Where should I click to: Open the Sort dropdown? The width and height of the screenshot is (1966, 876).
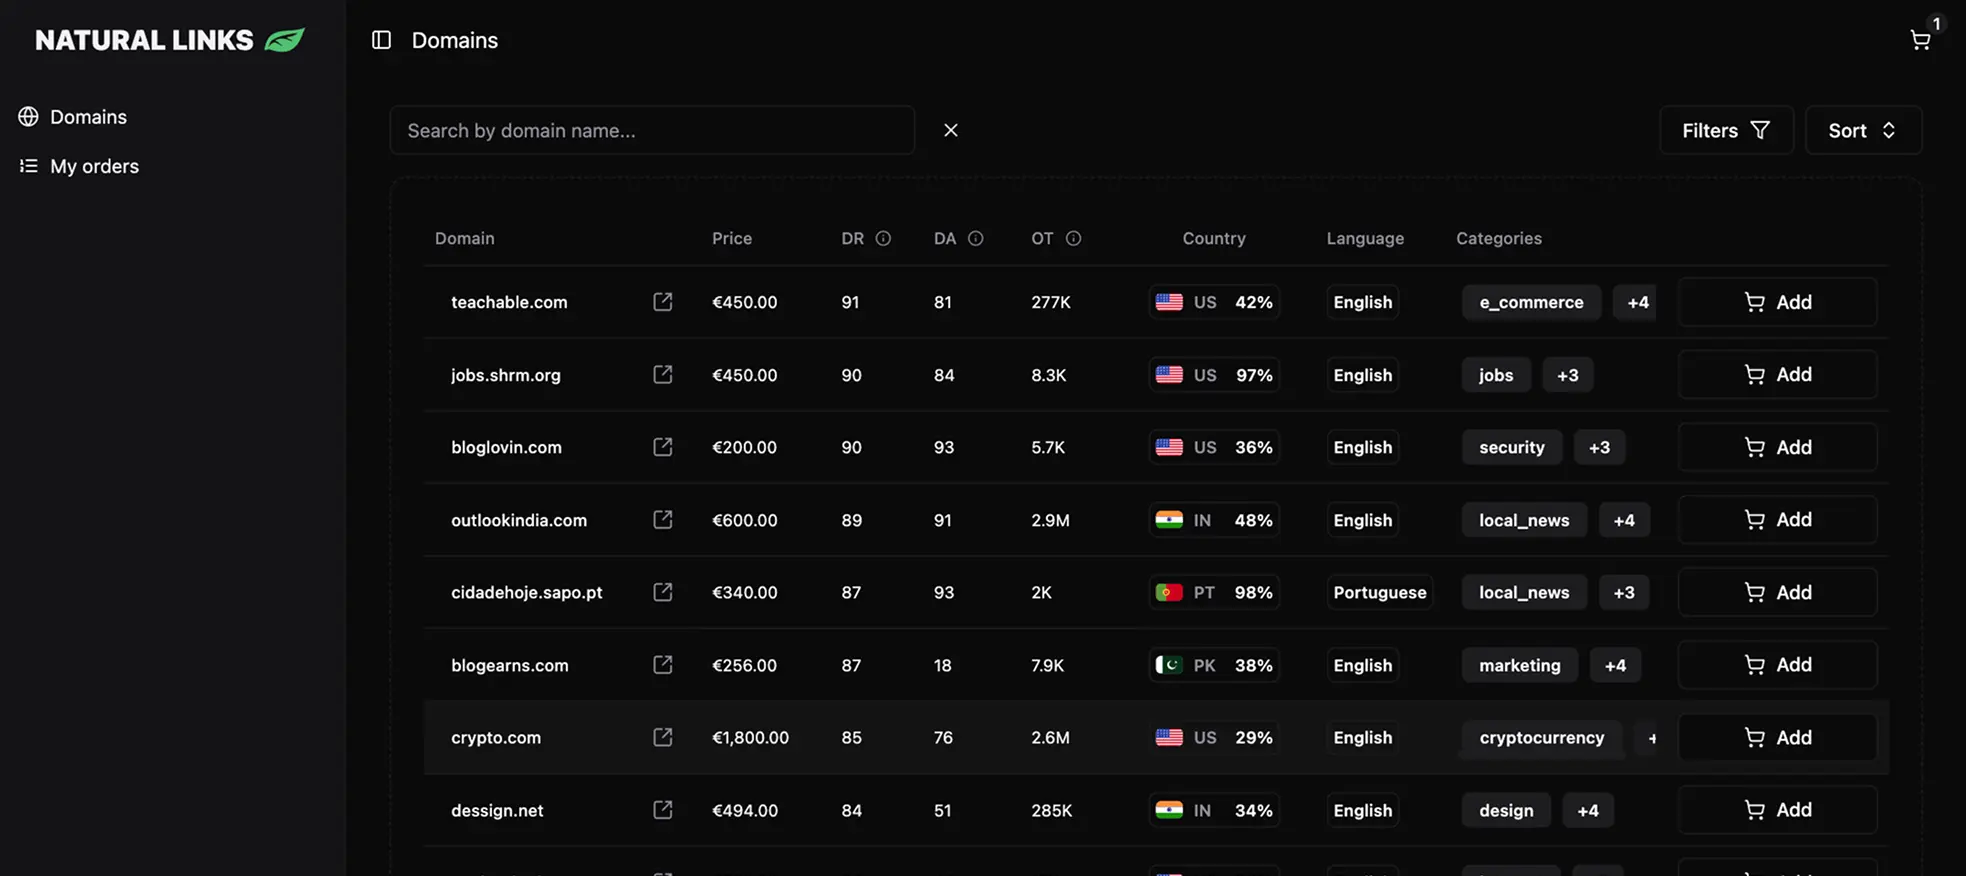pyautogui.click(x=1862, y=130)
